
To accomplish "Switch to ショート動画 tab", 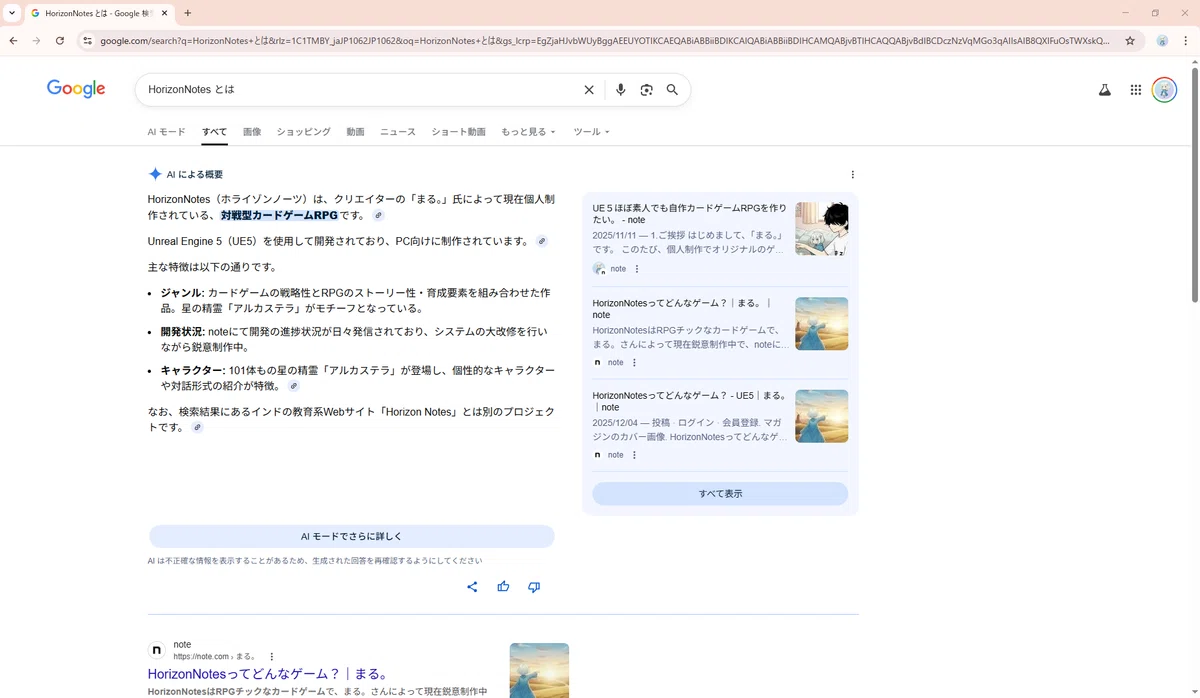I will click(458, 132).
